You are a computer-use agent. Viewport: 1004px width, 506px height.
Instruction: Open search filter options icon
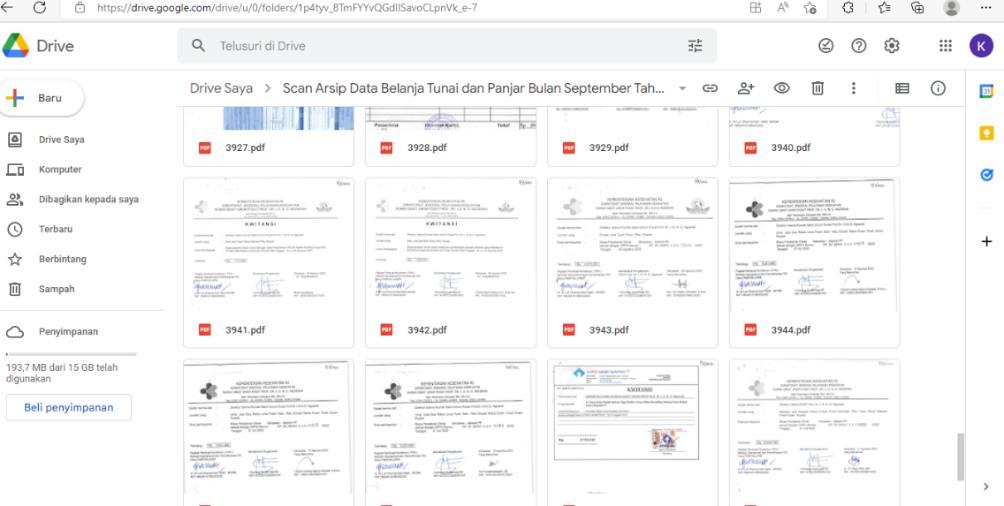point(695,45)
